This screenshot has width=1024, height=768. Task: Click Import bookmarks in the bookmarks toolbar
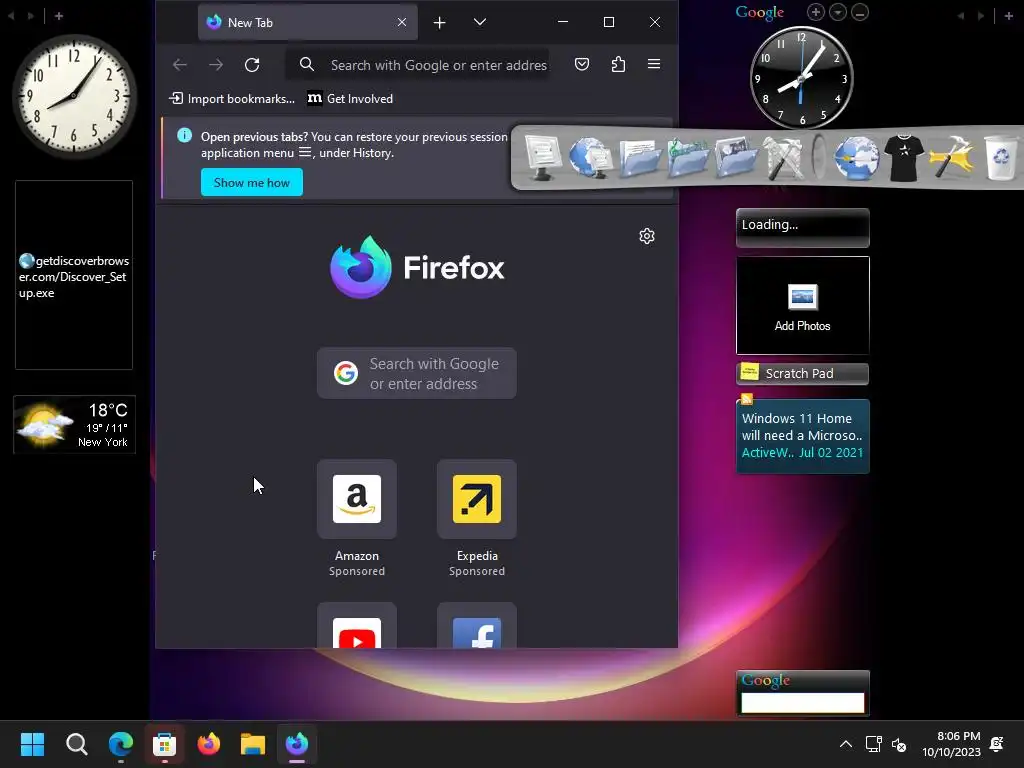(232, 99)
